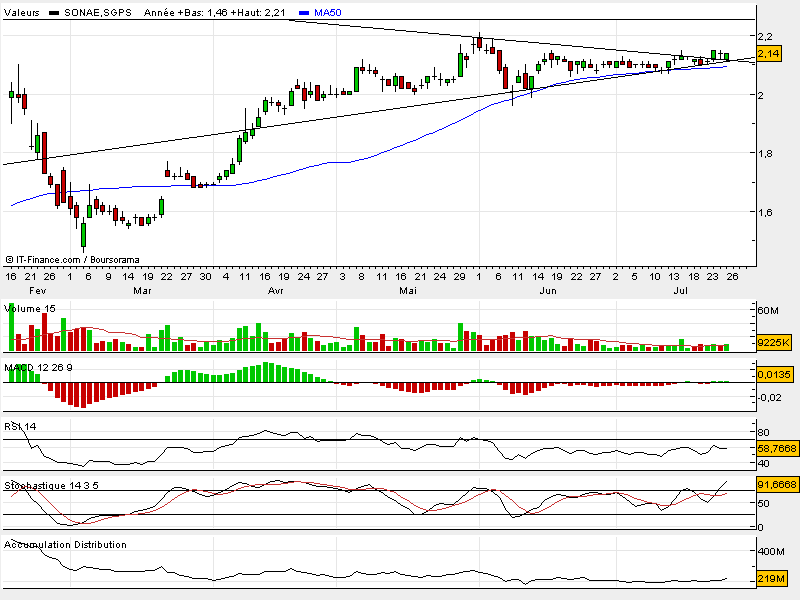
Task: Click the SONAE,SGPS title text
Action: (98, 13)
